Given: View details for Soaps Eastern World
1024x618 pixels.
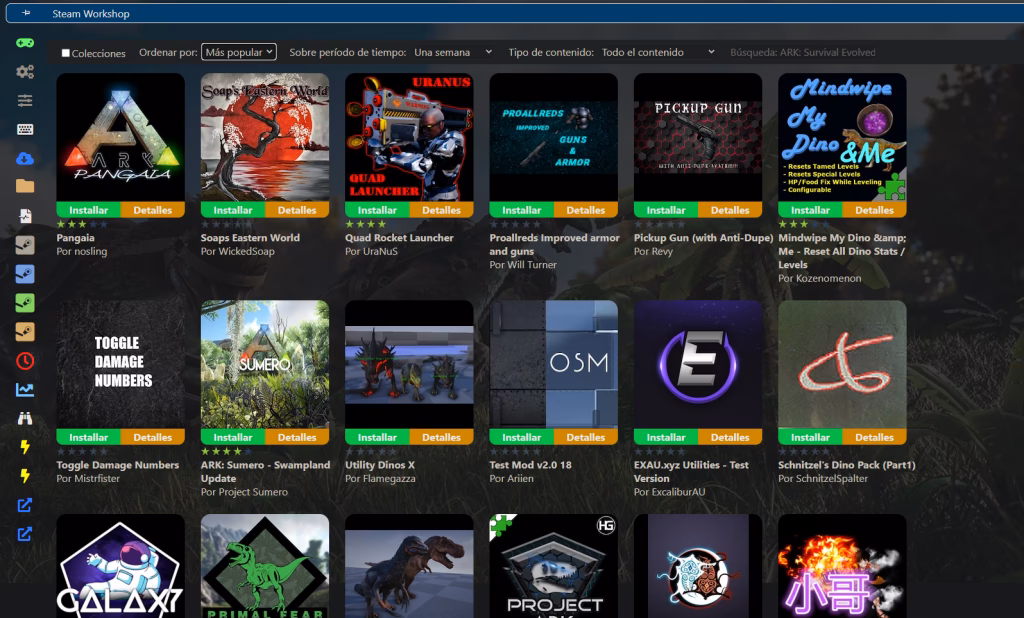Looking at the screenshot, I should 297,210.
